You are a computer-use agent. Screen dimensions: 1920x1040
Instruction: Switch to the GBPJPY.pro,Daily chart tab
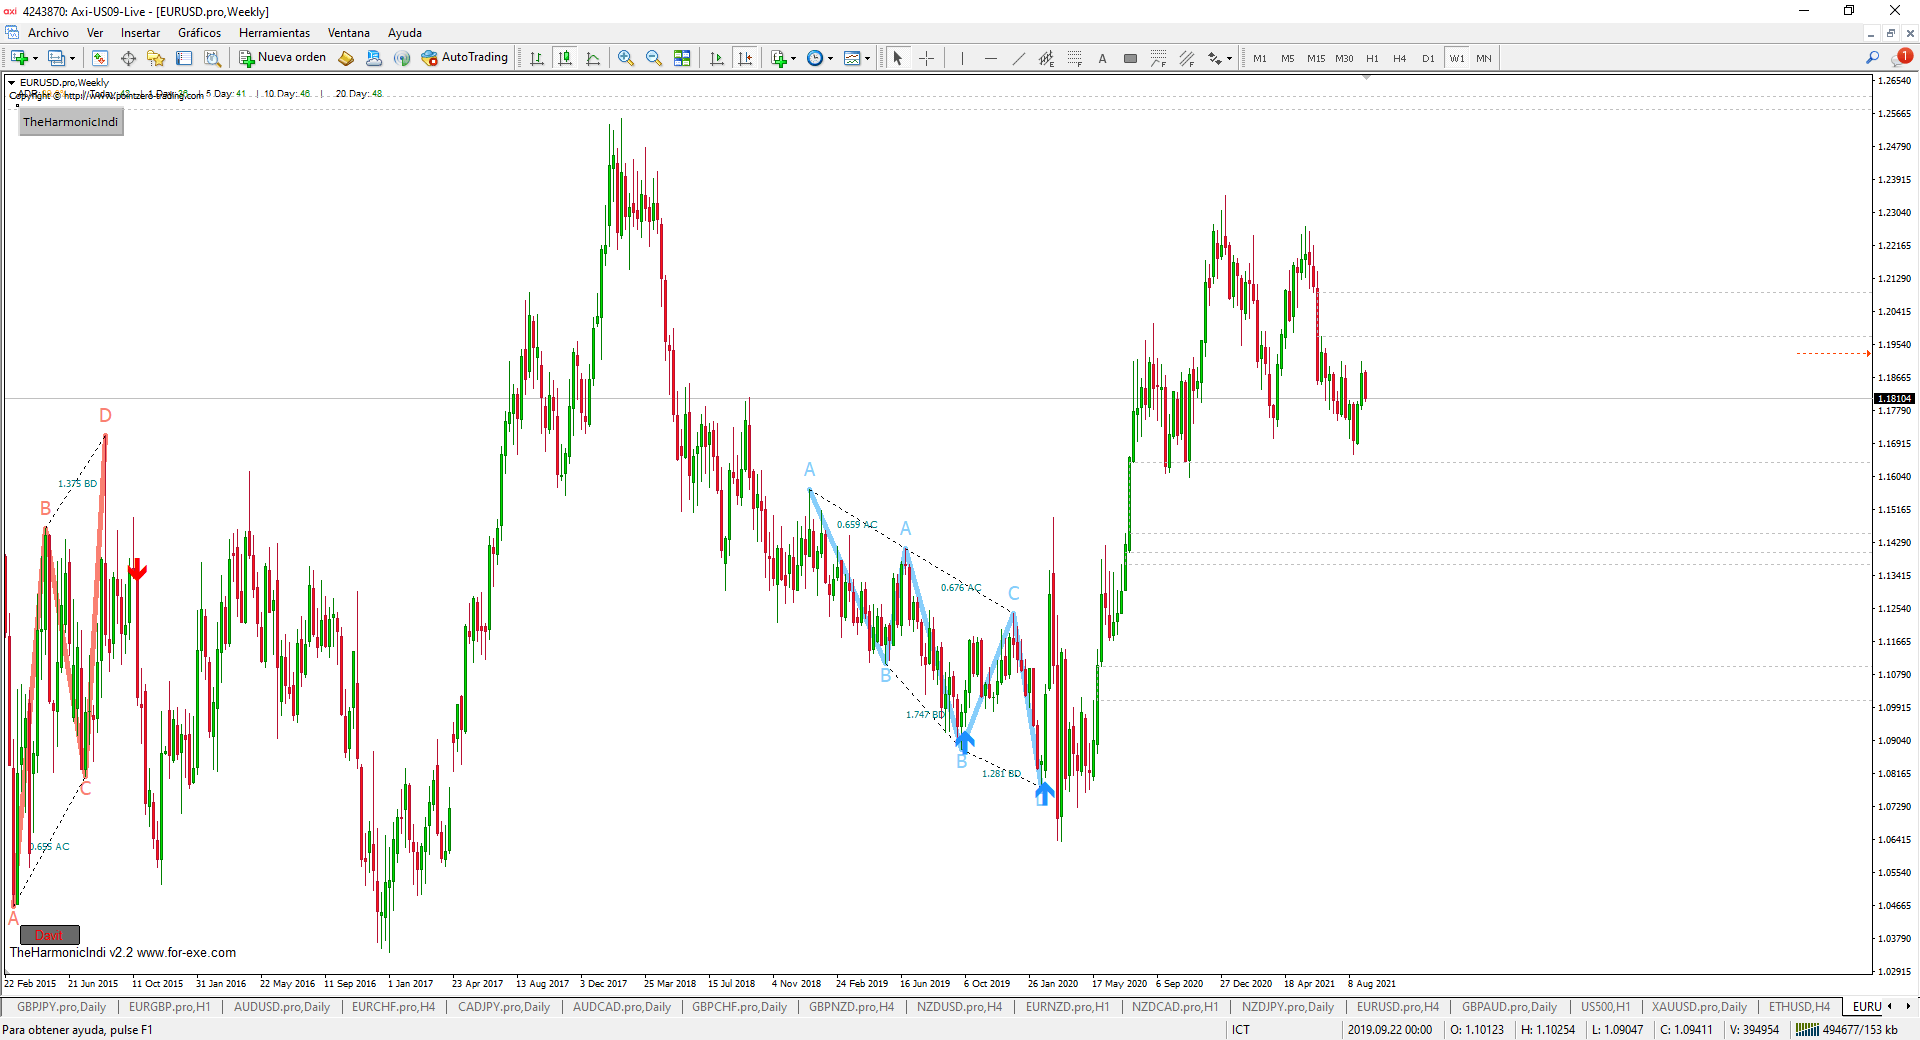61,1007
